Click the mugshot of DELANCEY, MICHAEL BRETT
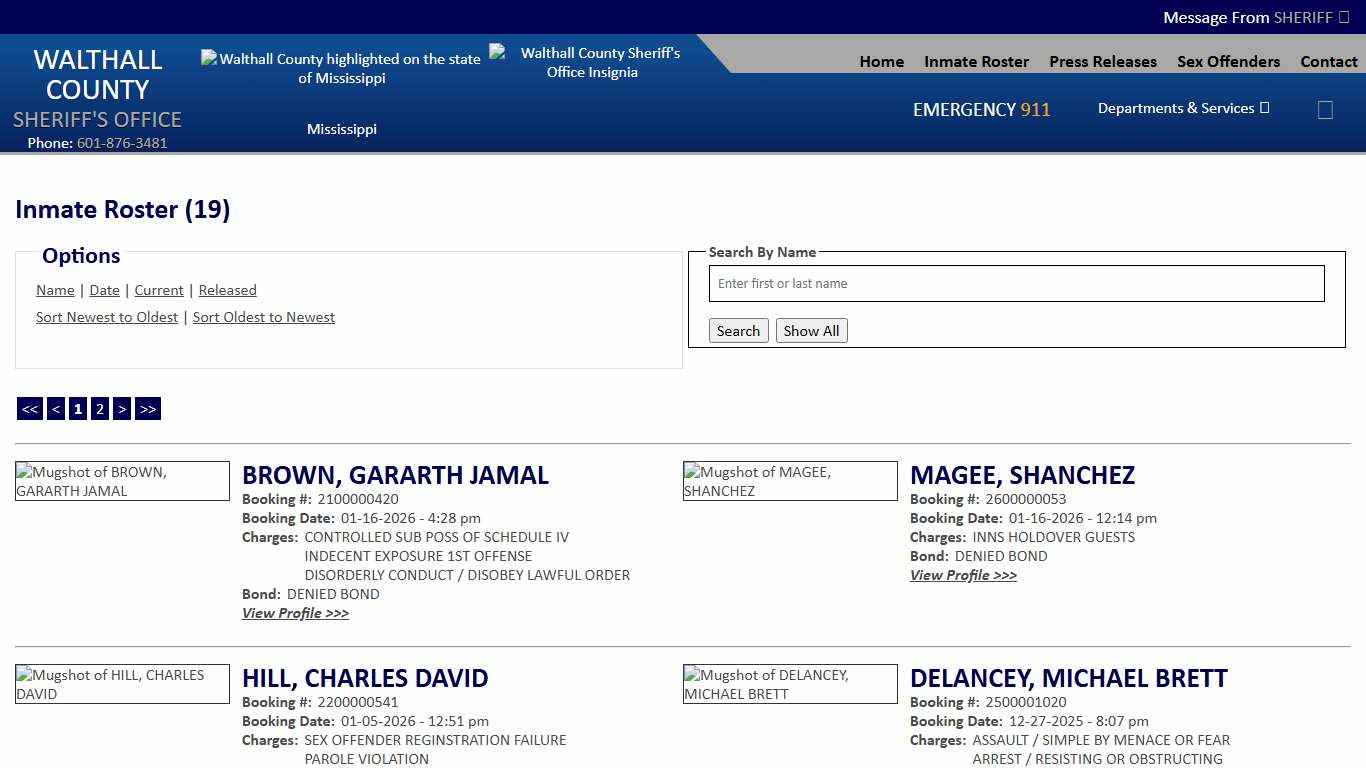 coord(790,684)
